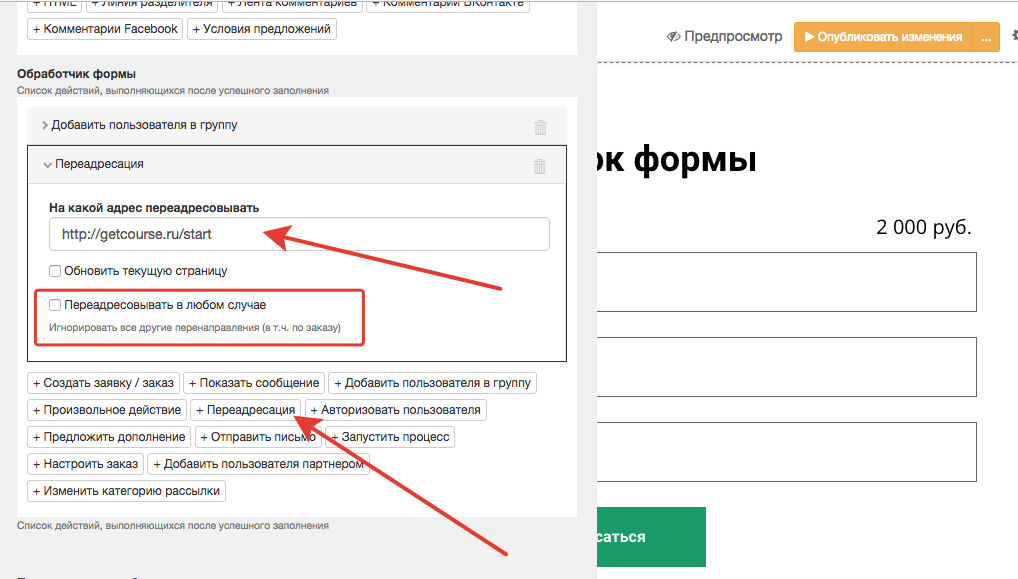
Task: Click the eye icon beside Предпросмотр
Action: [673, 37]
